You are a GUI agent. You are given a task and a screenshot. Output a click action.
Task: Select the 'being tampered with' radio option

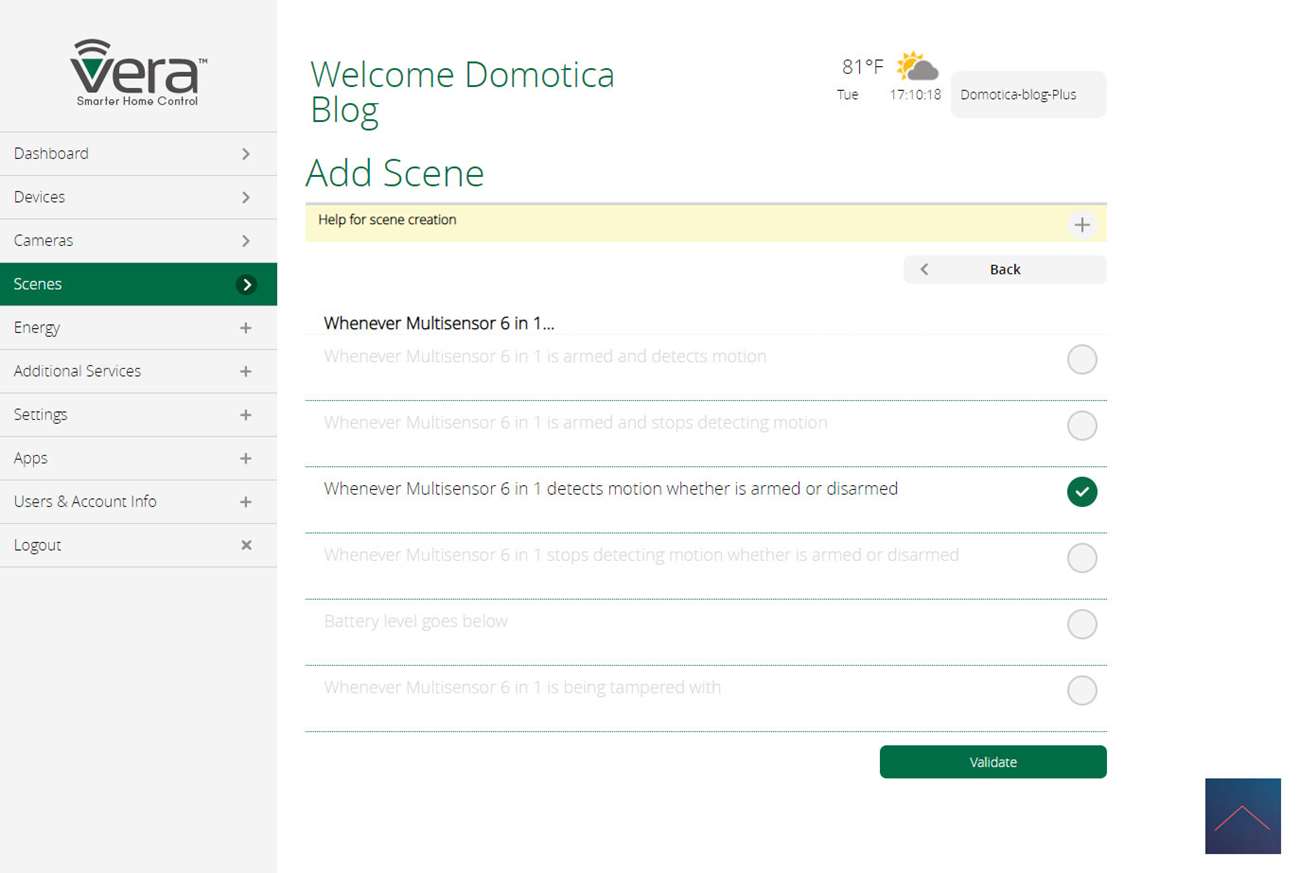coord(1081,691)
